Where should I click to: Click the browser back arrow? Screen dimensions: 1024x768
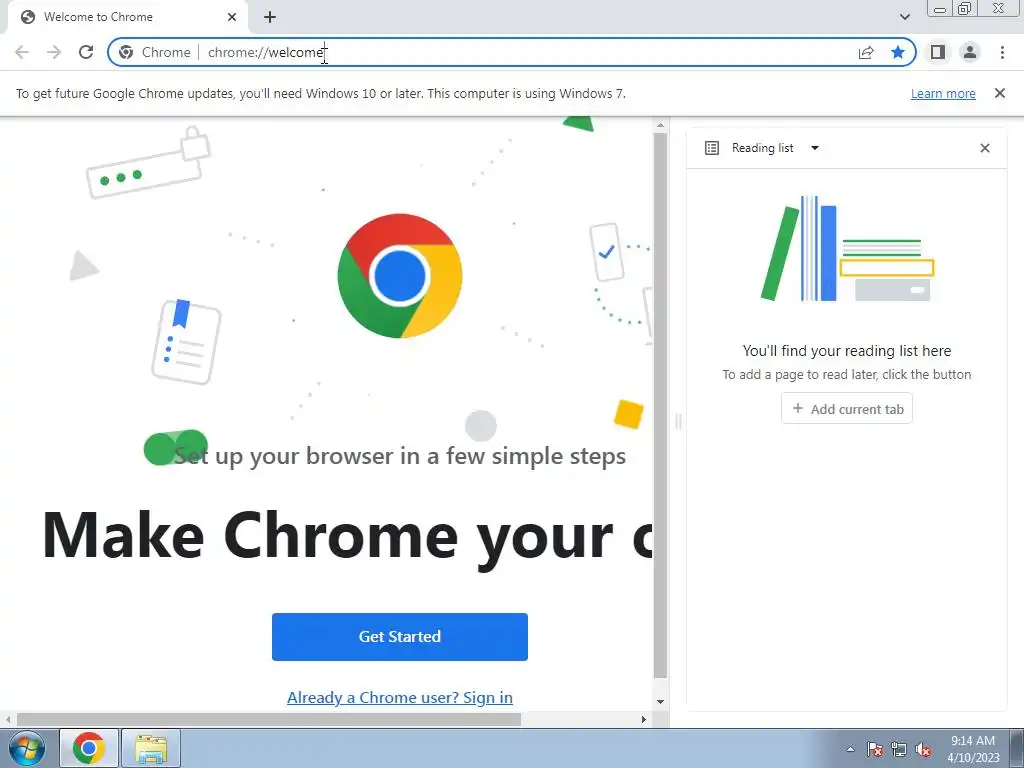(x=22, y=52)
